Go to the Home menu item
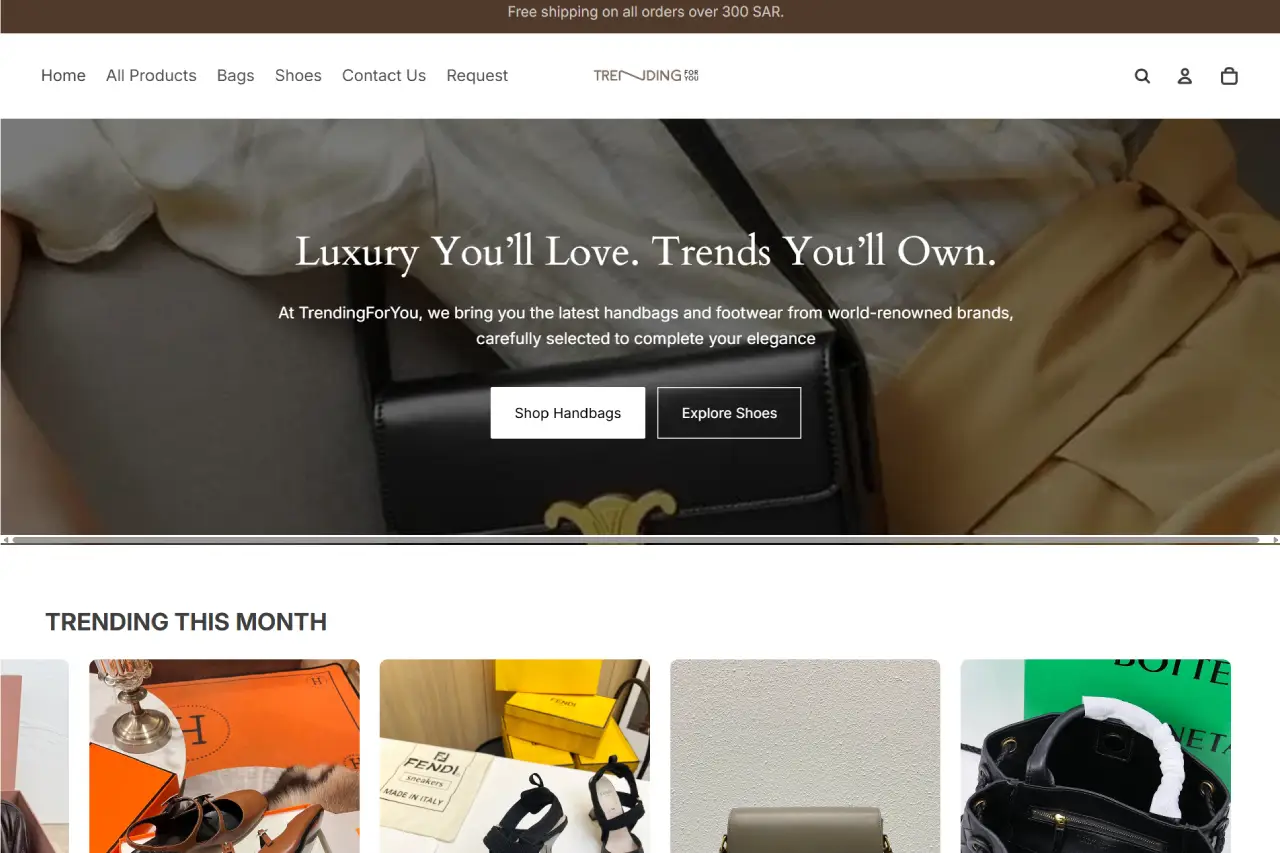This screenshot has height=853, width=1280. pos(63,76)
